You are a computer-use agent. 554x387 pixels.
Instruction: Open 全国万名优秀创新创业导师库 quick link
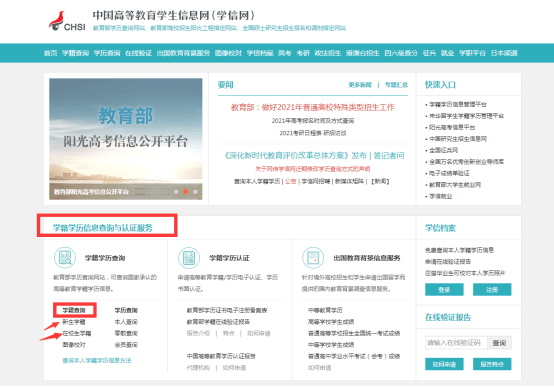coord(466,162)
